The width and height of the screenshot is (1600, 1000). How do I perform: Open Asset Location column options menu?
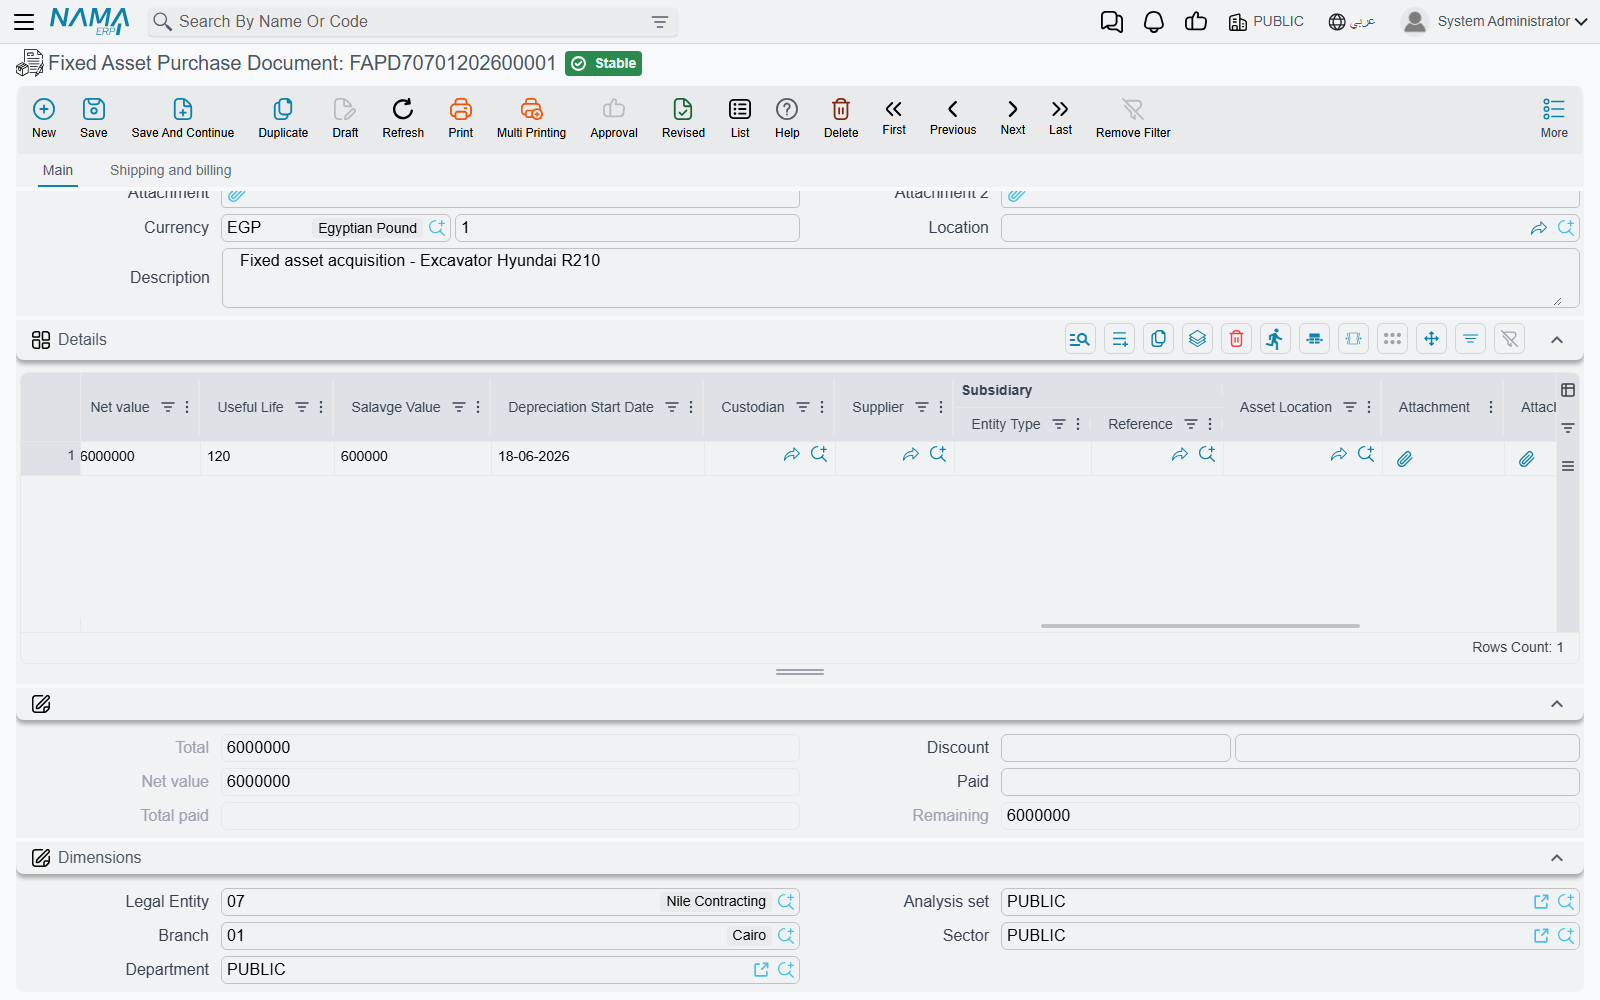point(1369,407)
